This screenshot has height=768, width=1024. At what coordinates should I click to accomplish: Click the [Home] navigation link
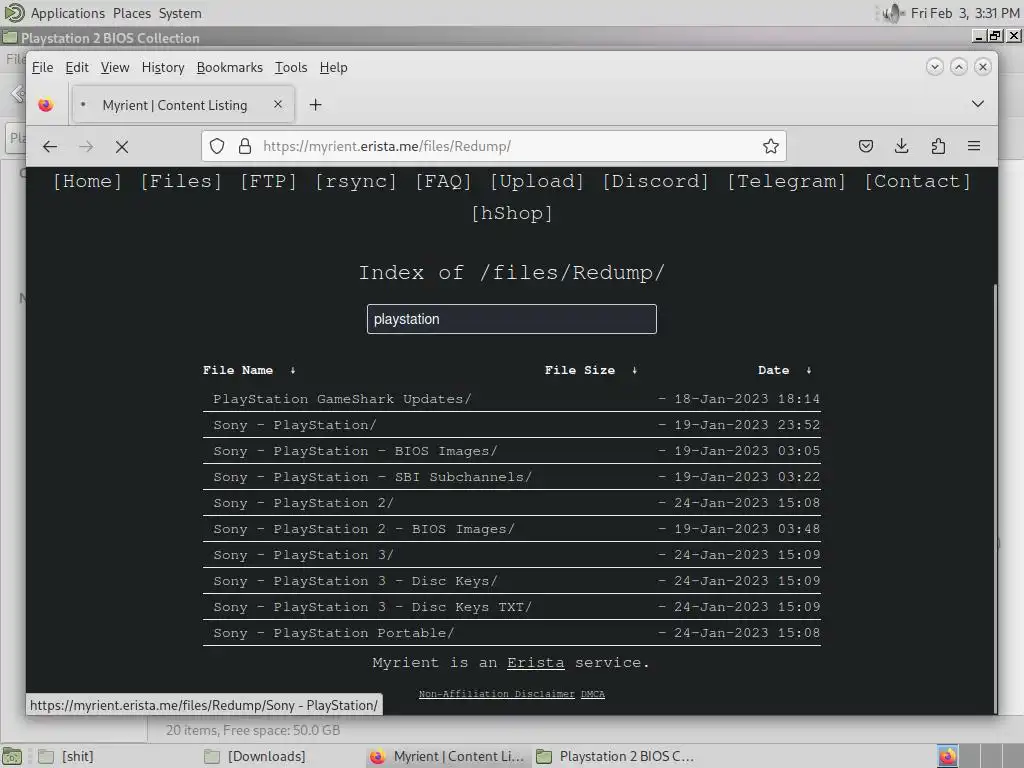click(88, 182)
